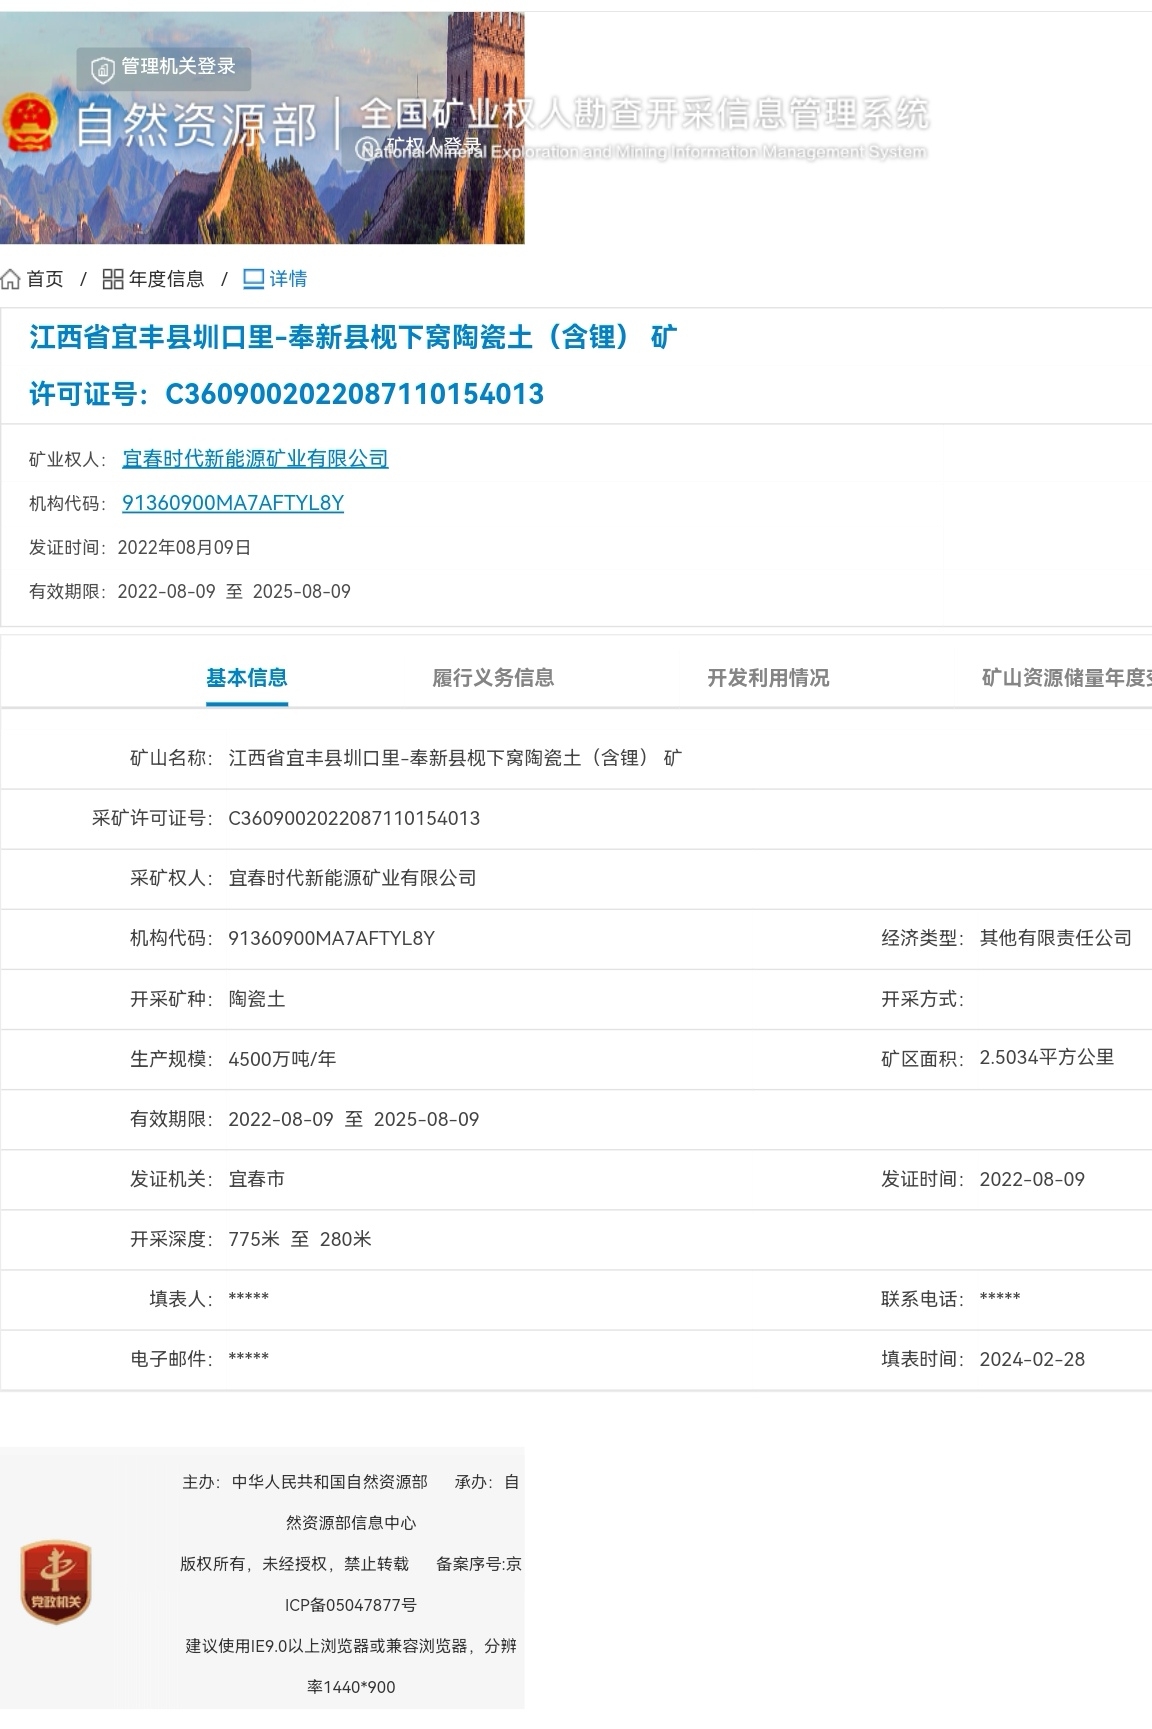1152x1729 pixels.
Task: Click the 开采方式 label
Action: [x=922, y=999]
